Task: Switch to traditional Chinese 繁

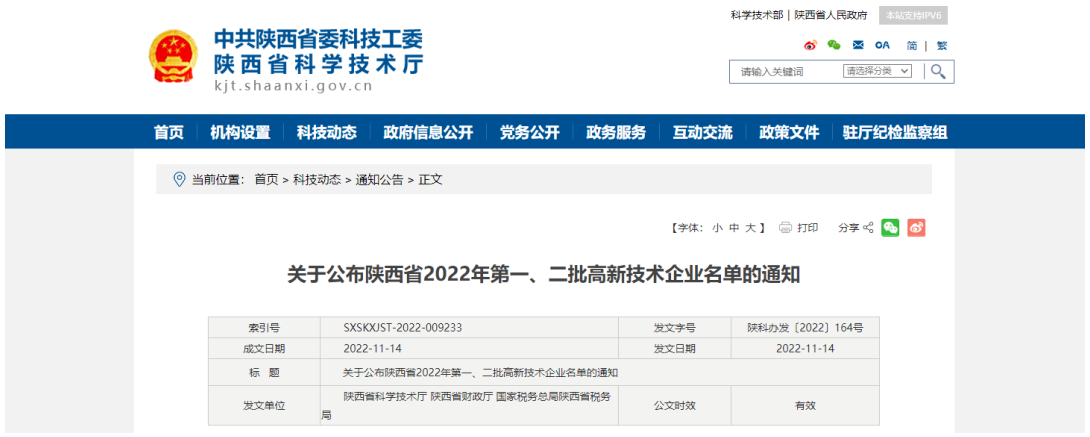Action: (941, 45)
